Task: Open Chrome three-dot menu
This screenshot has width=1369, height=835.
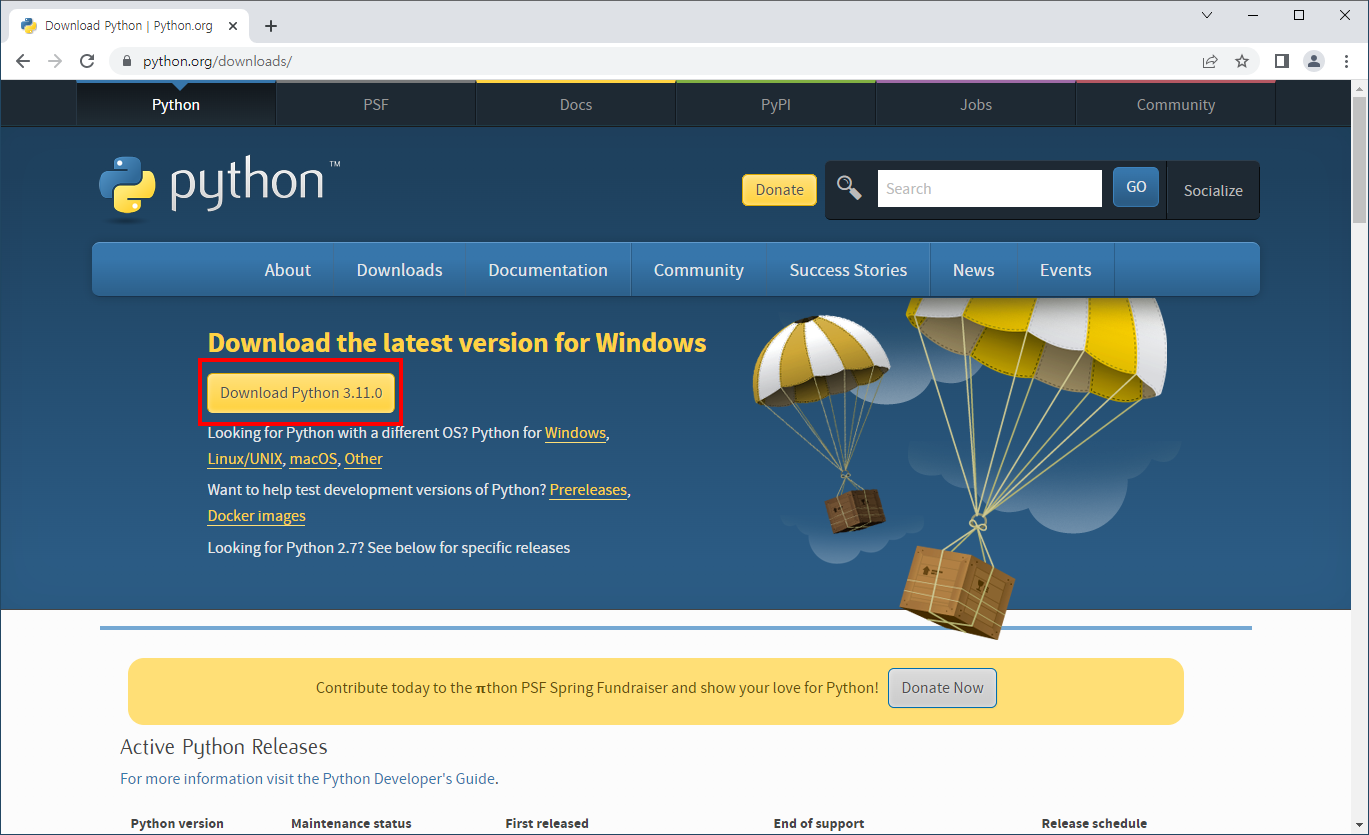Action: pos(1346,61)
